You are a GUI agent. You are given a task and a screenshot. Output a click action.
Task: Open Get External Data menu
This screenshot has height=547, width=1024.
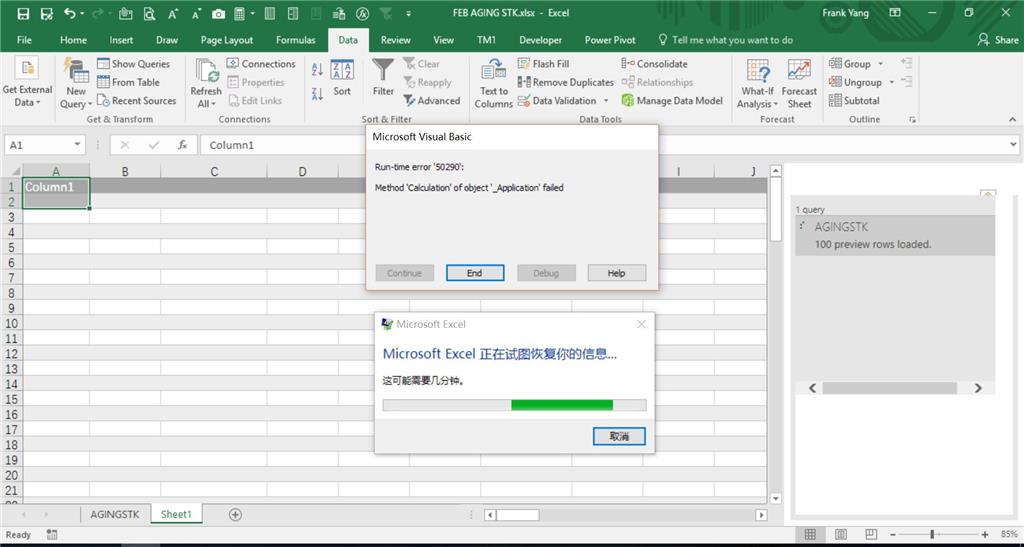[27, 84]
